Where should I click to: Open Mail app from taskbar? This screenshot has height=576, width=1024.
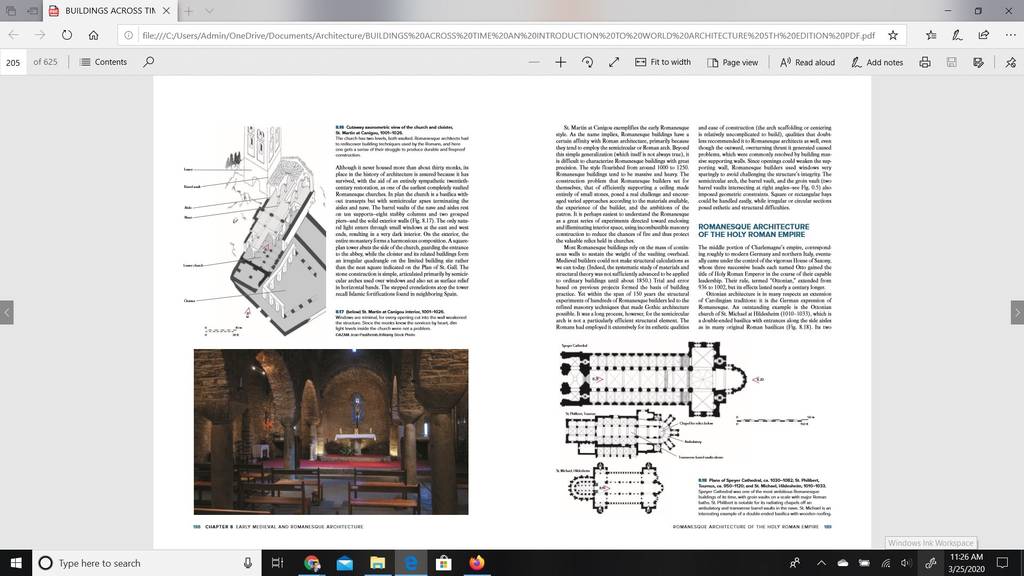(345, 563)
